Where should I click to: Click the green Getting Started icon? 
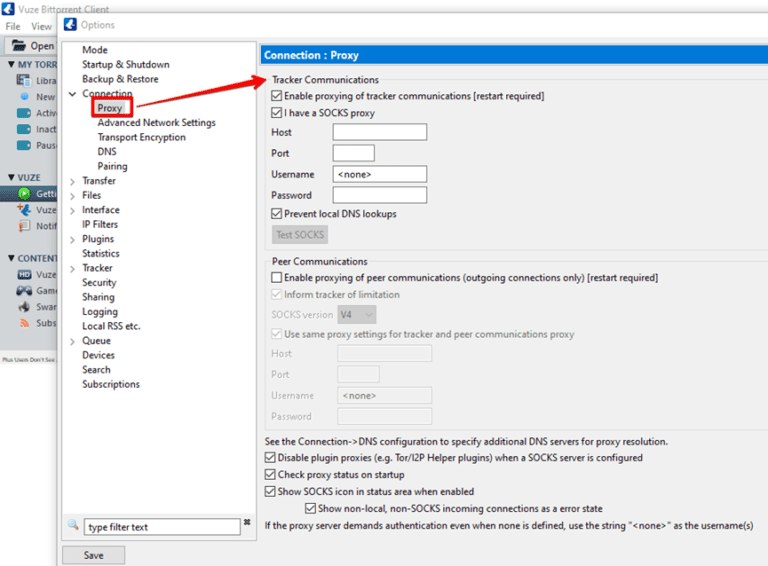coord(24,193)
